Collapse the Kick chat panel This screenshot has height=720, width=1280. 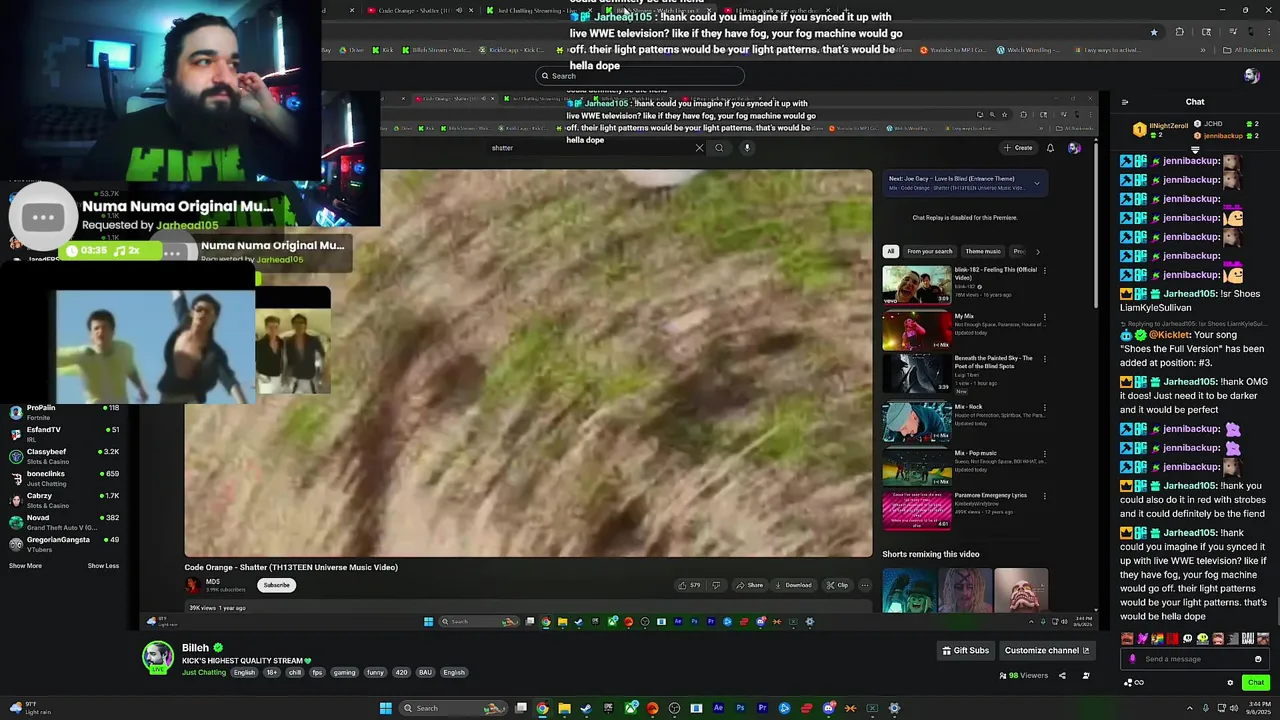pyautogui.click(x=1125, y=102)
